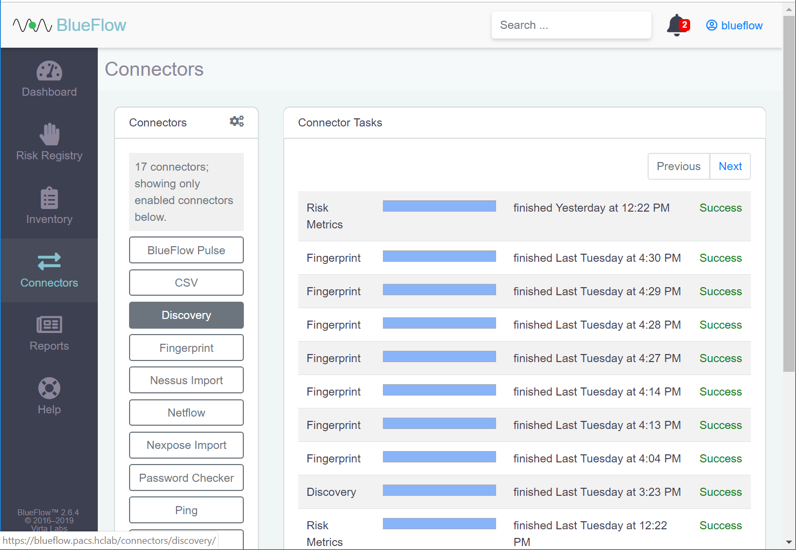This screenshot has height=550, width=796.
Task: Open connector settings gears icon
Action: click(x=237, y=122)
